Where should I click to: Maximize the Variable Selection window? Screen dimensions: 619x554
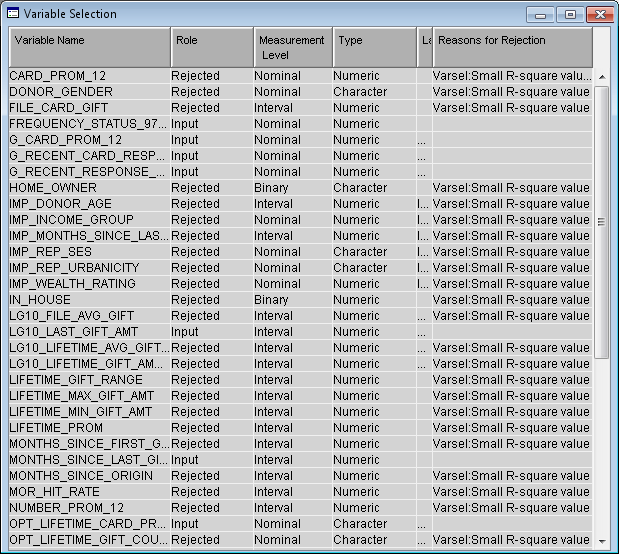pos(570,15)
